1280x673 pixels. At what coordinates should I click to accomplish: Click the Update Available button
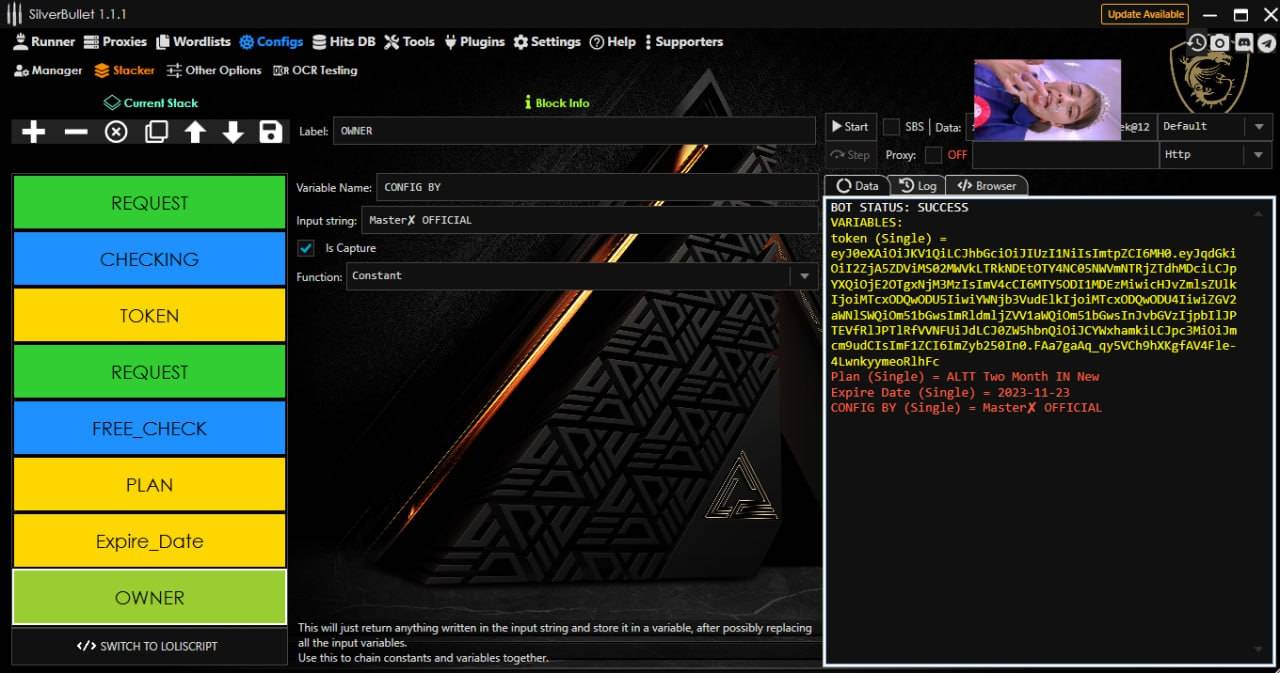pos(1145,14)
